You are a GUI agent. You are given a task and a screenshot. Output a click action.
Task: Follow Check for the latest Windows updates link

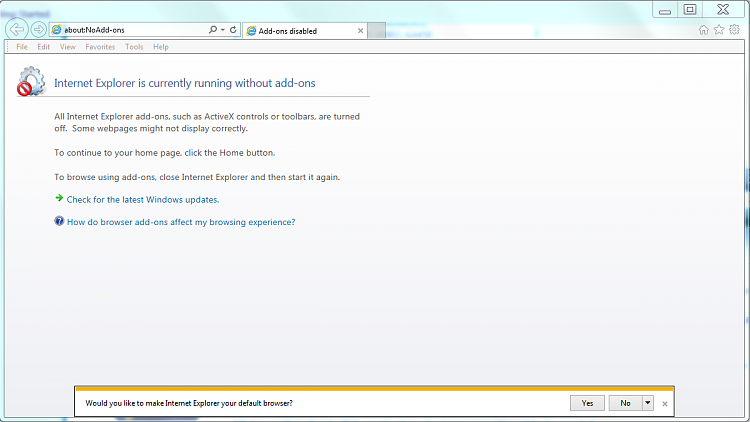(x=143, y=200)
